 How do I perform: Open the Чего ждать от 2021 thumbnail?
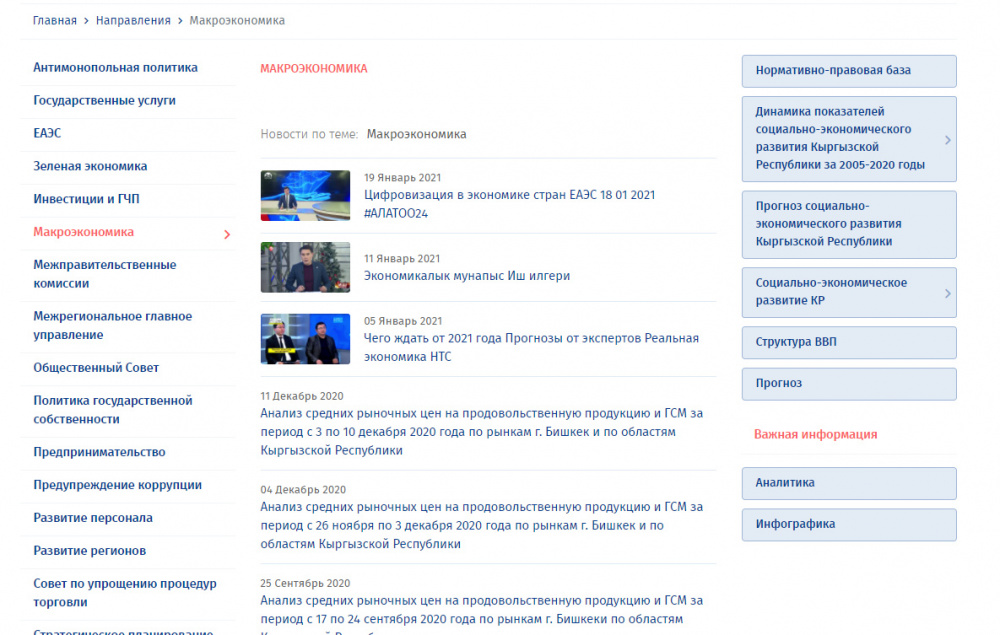(305, 339)
